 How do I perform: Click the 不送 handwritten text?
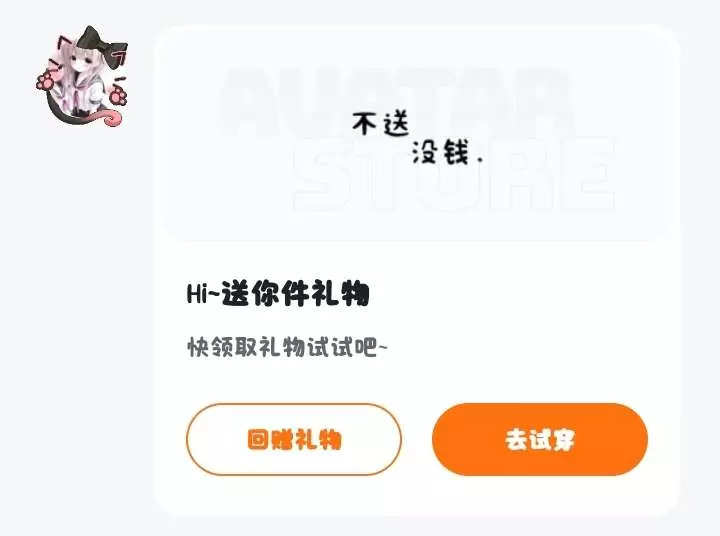pos(381,124)
